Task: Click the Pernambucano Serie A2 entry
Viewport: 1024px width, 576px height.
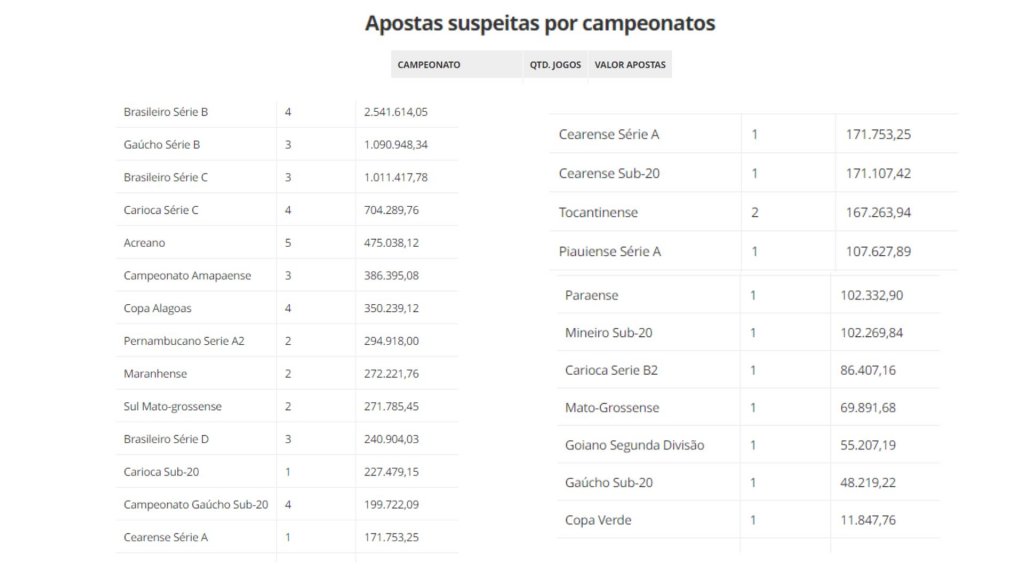Action: tap(184, 341)
